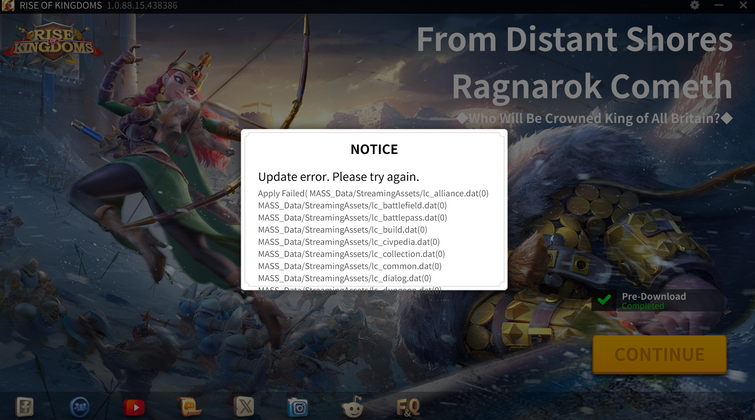Click the lc_dialog.dat error line

(345, 278)
